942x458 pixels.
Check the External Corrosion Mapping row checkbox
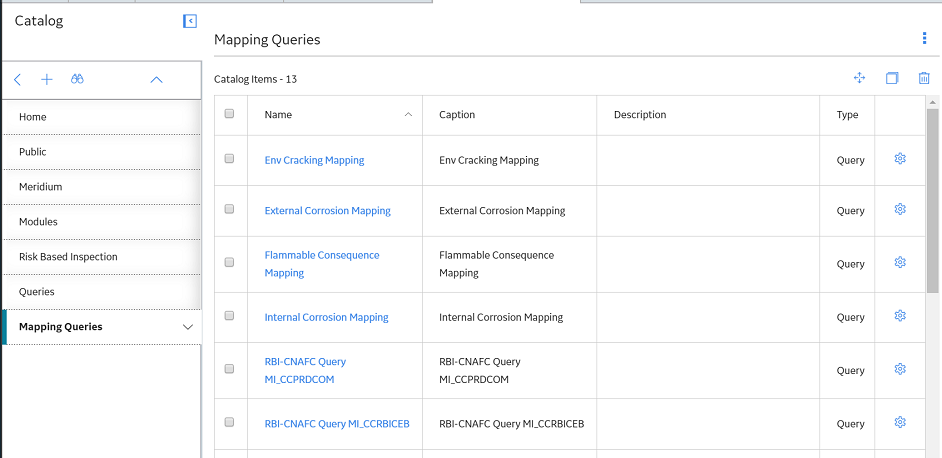click(229, 209)
